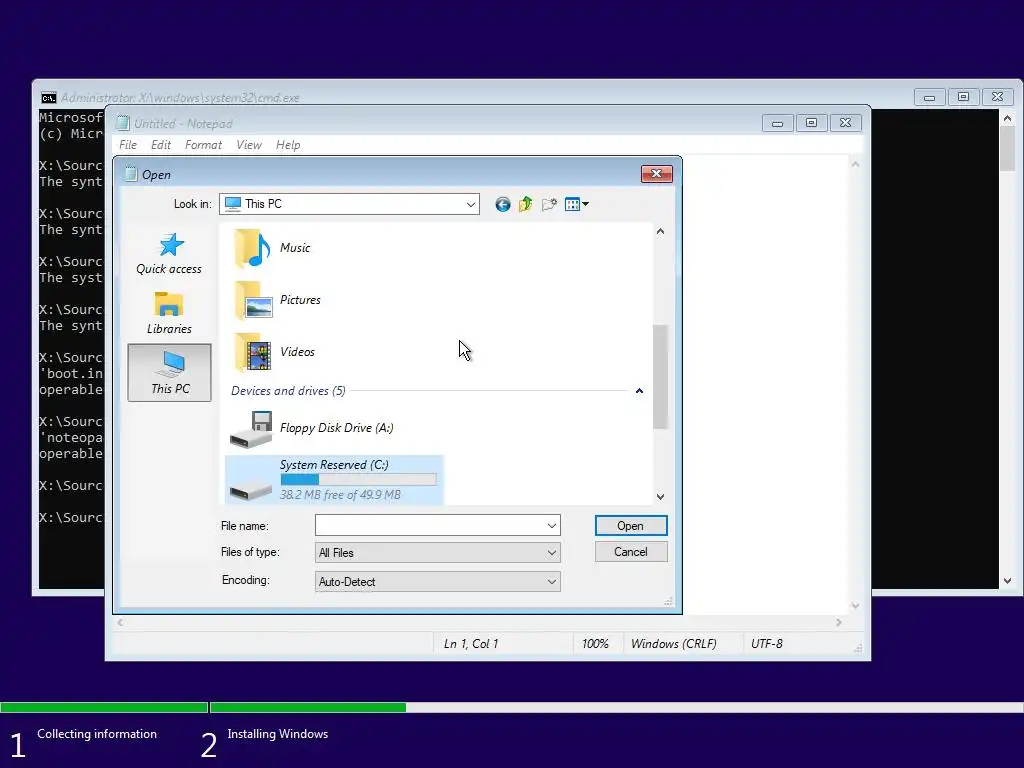Open the View Menu icon dropdown
The width and height of the screenshot is (1024, 768).
click(x=577, y=204)
